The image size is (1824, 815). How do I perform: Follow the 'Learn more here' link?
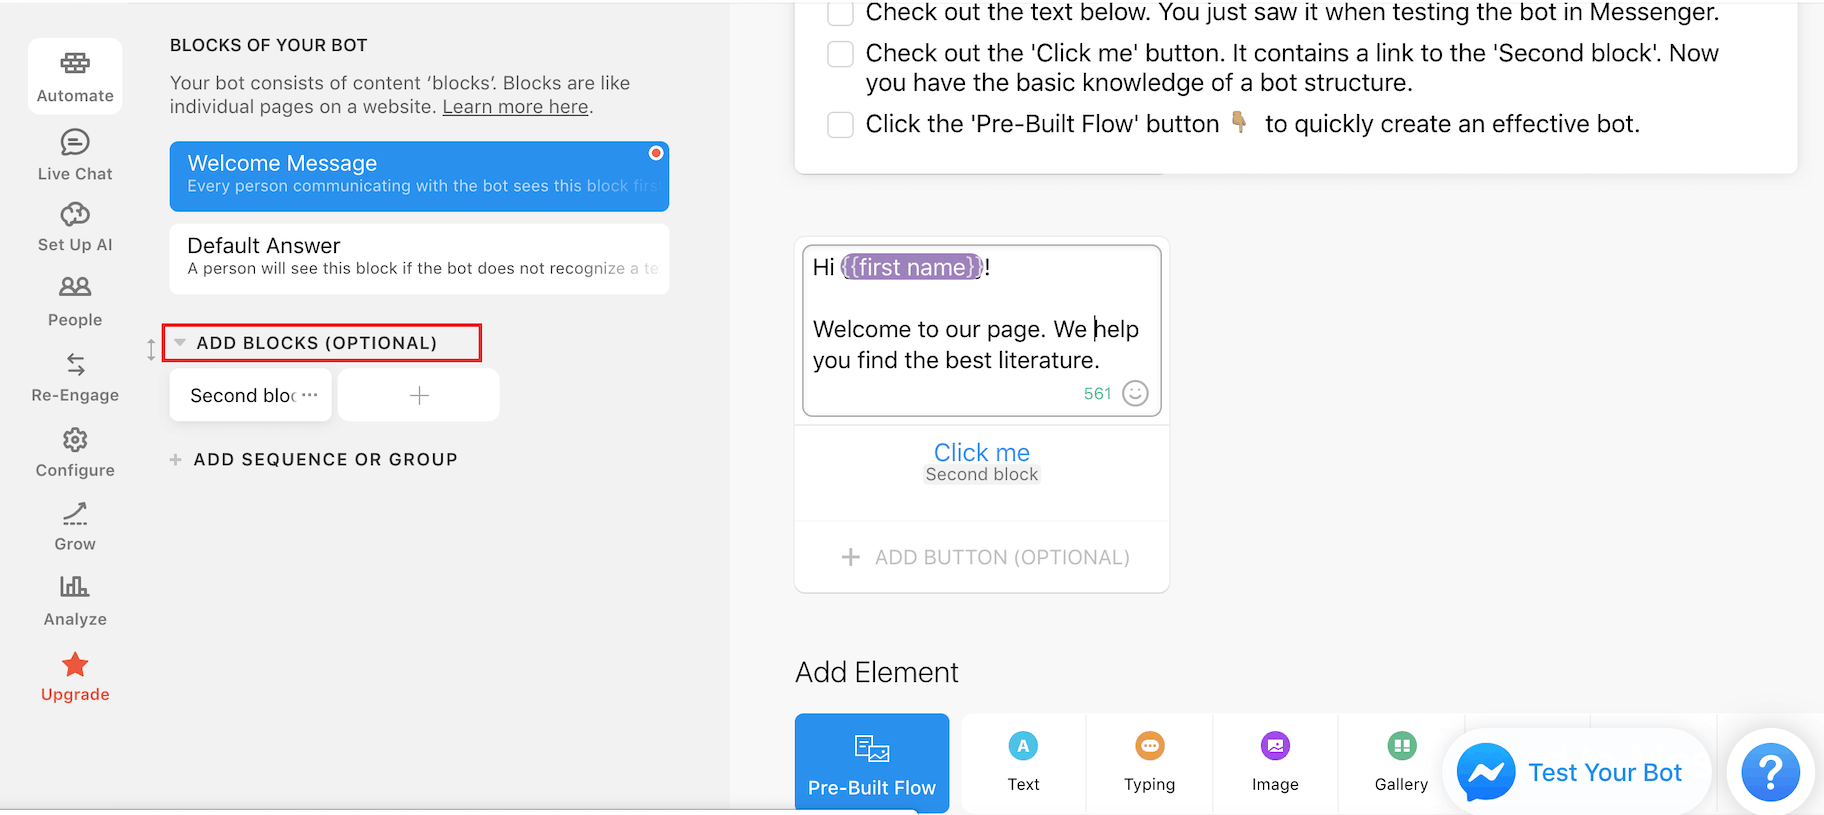(515, 107)
